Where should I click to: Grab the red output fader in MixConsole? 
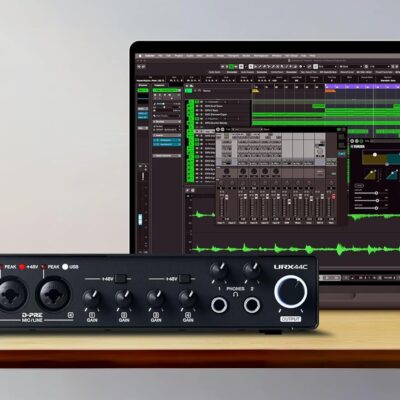pyautogui.click(x=333, y=197)
